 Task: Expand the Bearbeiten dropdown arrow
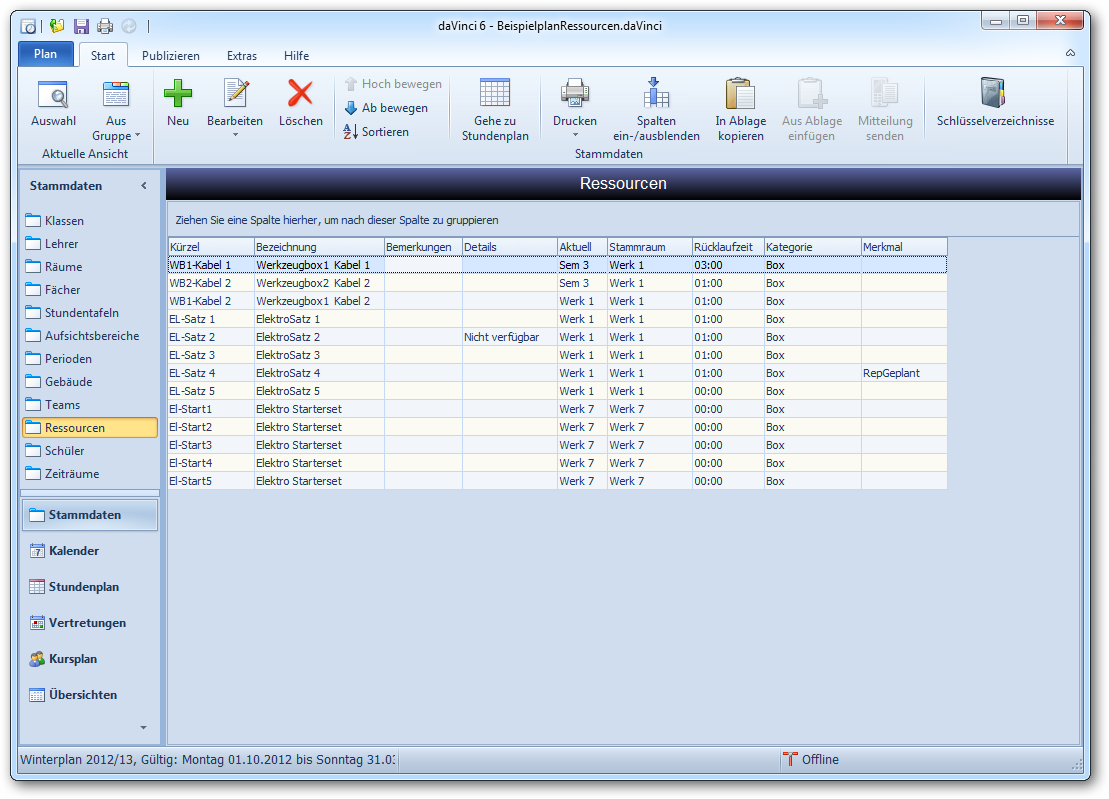pyautogui.click(x=235, y=135)
